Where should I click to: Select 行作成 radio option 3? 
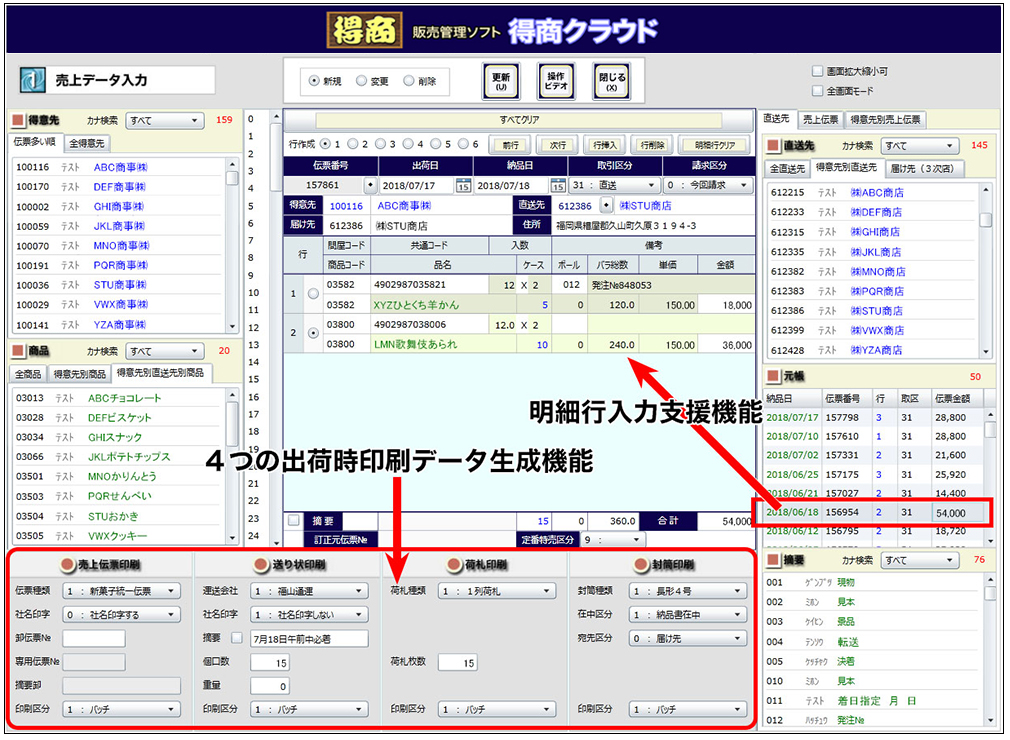[380, 144]
